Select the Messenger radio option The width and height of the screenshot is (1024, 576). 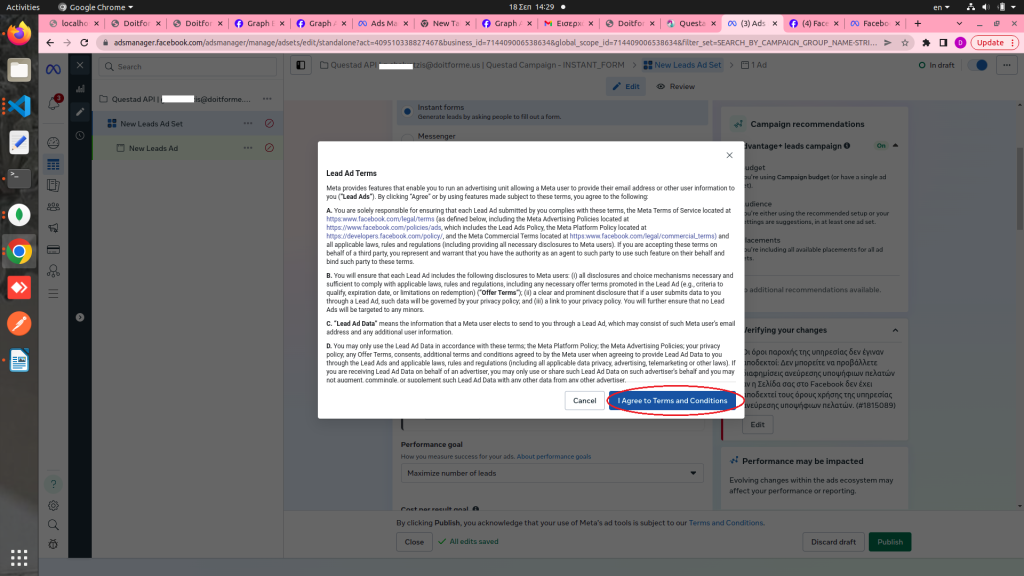coord(407,137)
